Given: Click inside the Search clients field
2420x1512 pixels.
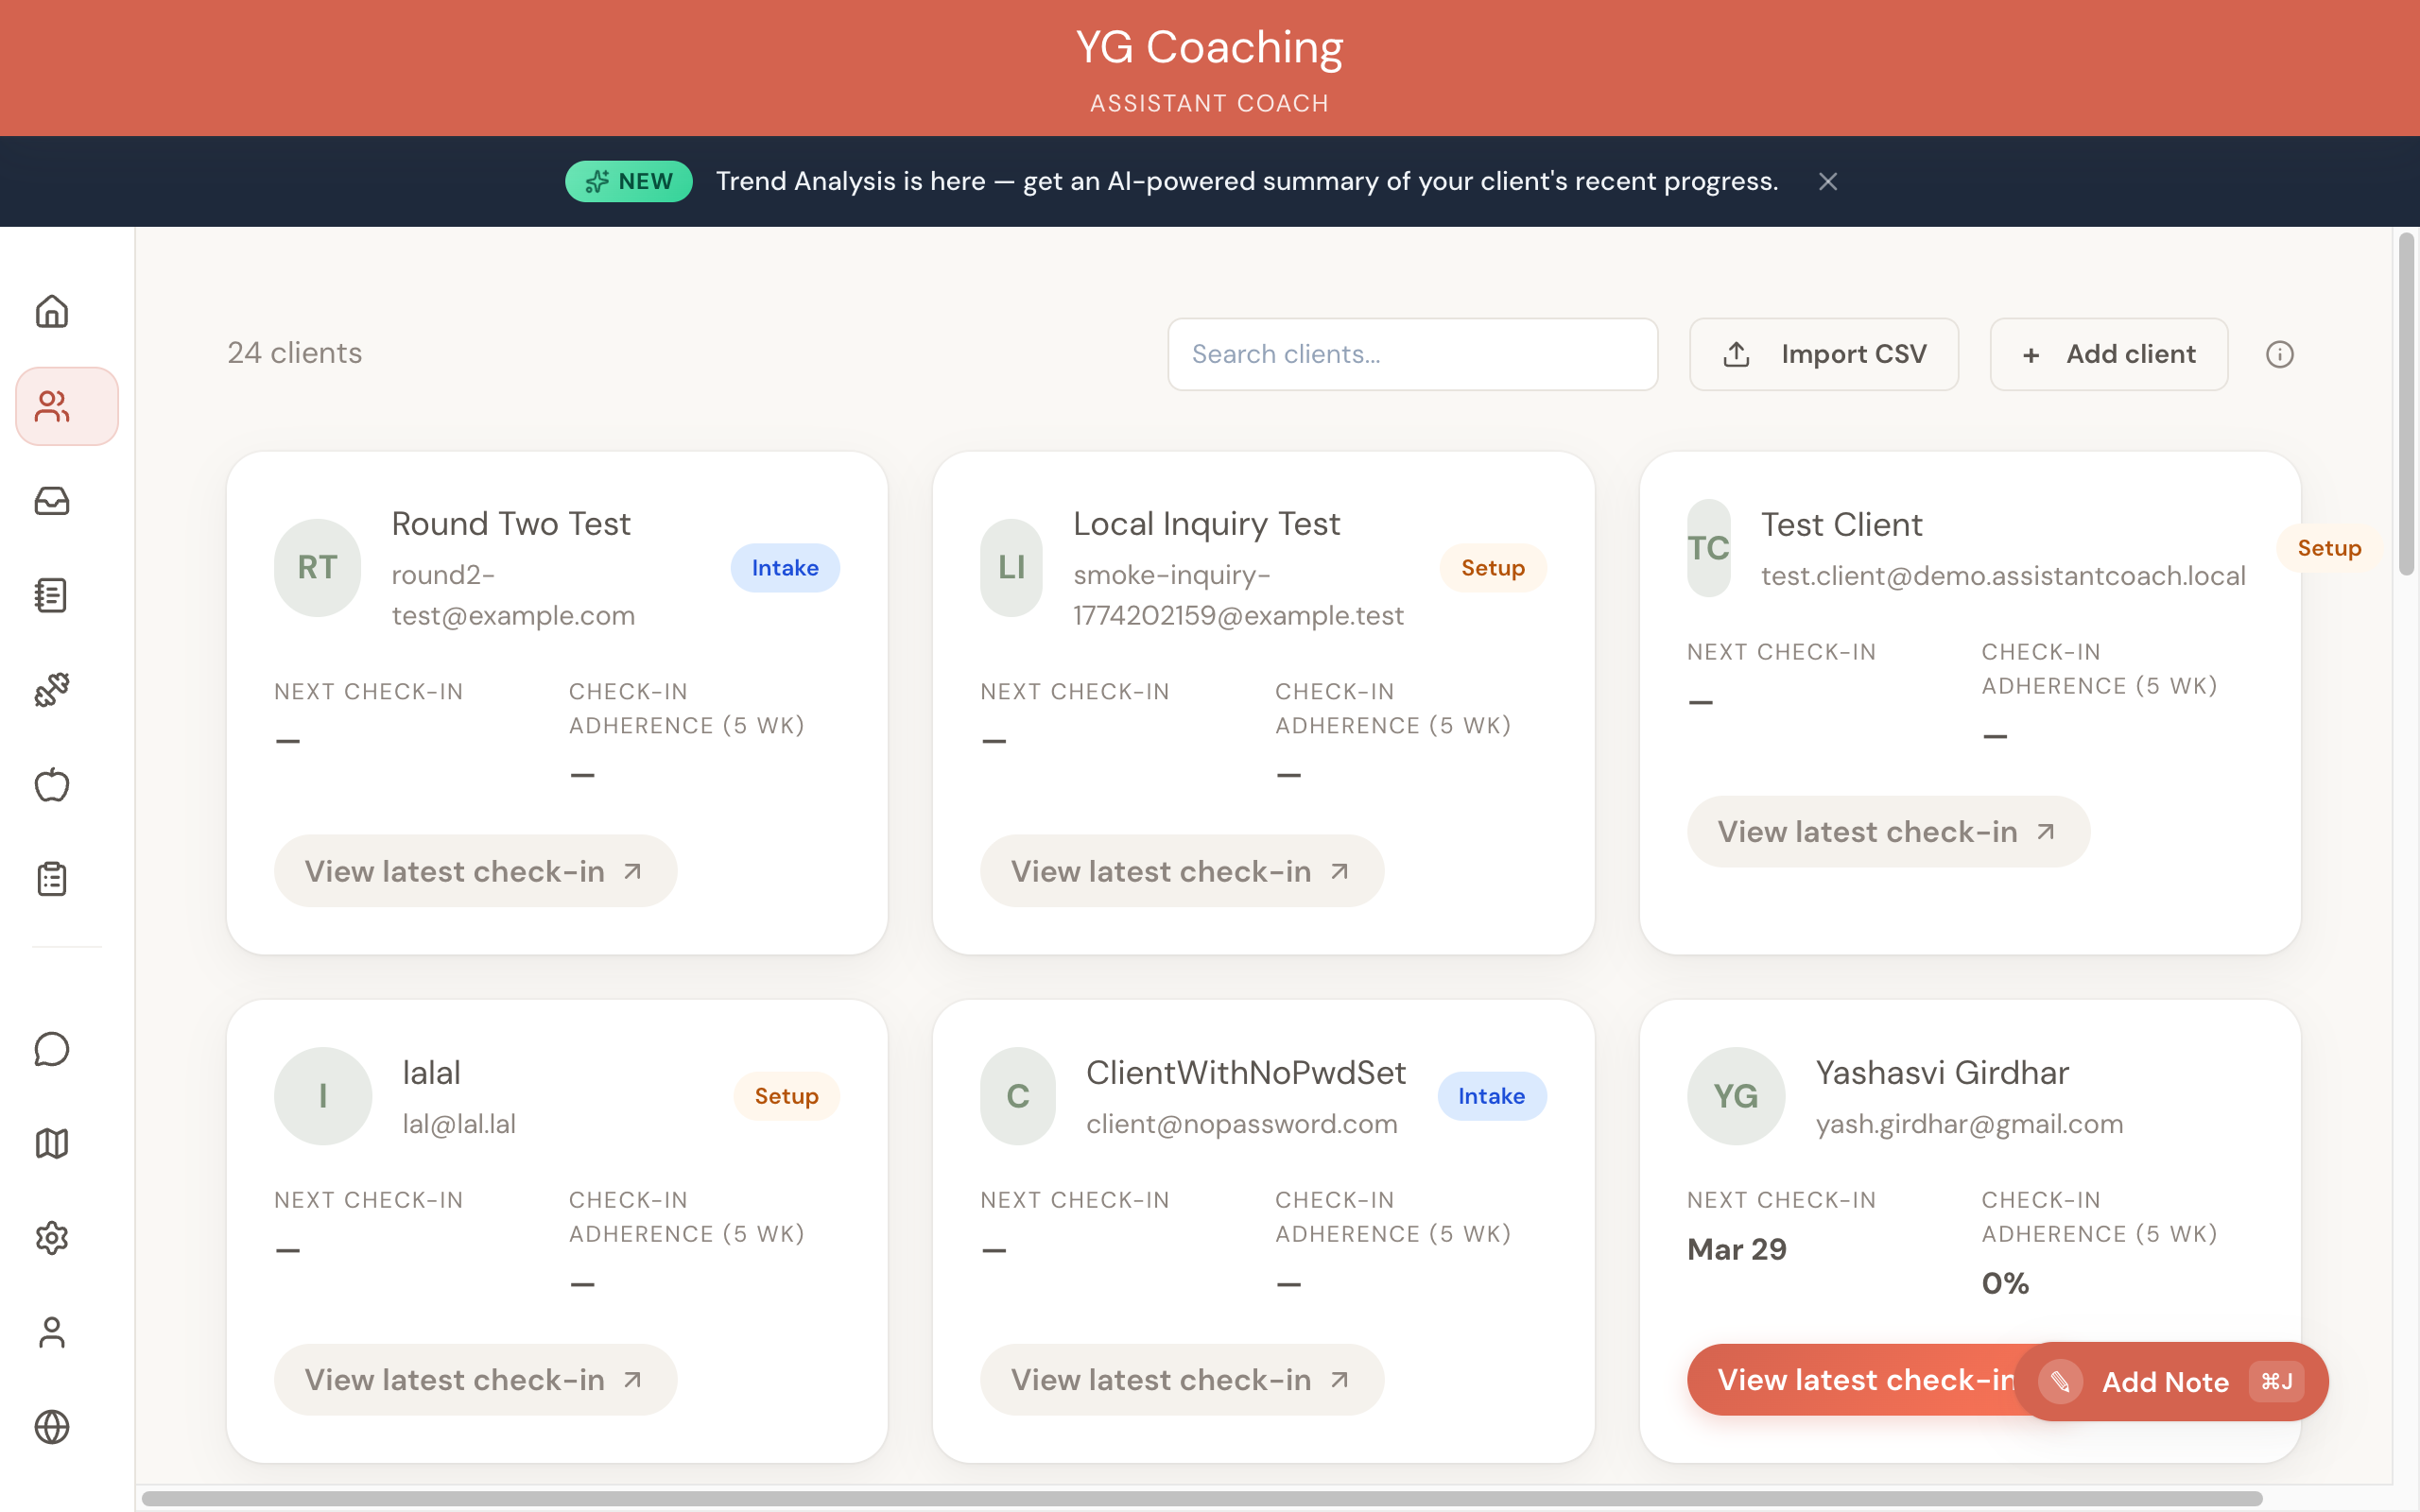Looking at the screenshot, I should (x=1411, y=353).
